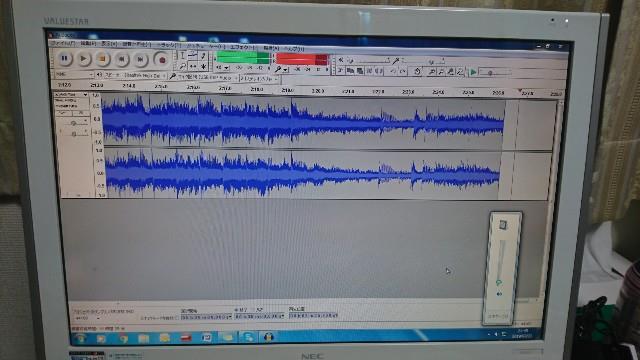Select the Envelope tool
This screenshot has width=640, height=360.
(x=193, y=56)
